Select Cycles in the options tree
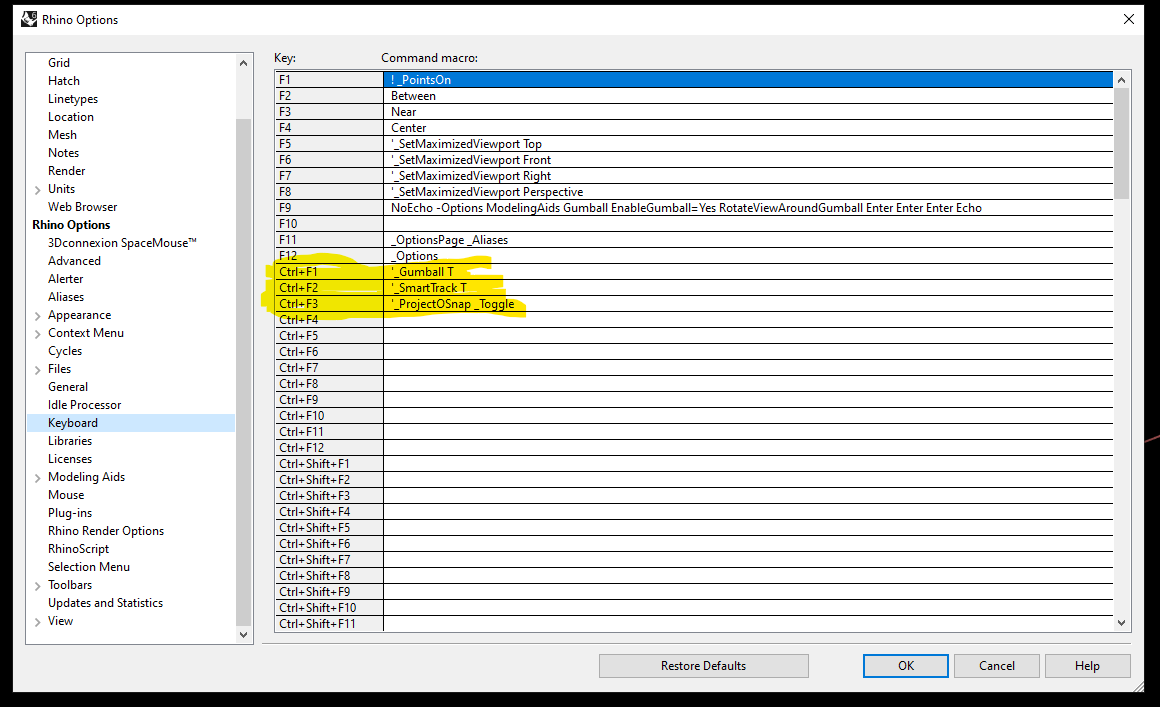 coord(65,351)
